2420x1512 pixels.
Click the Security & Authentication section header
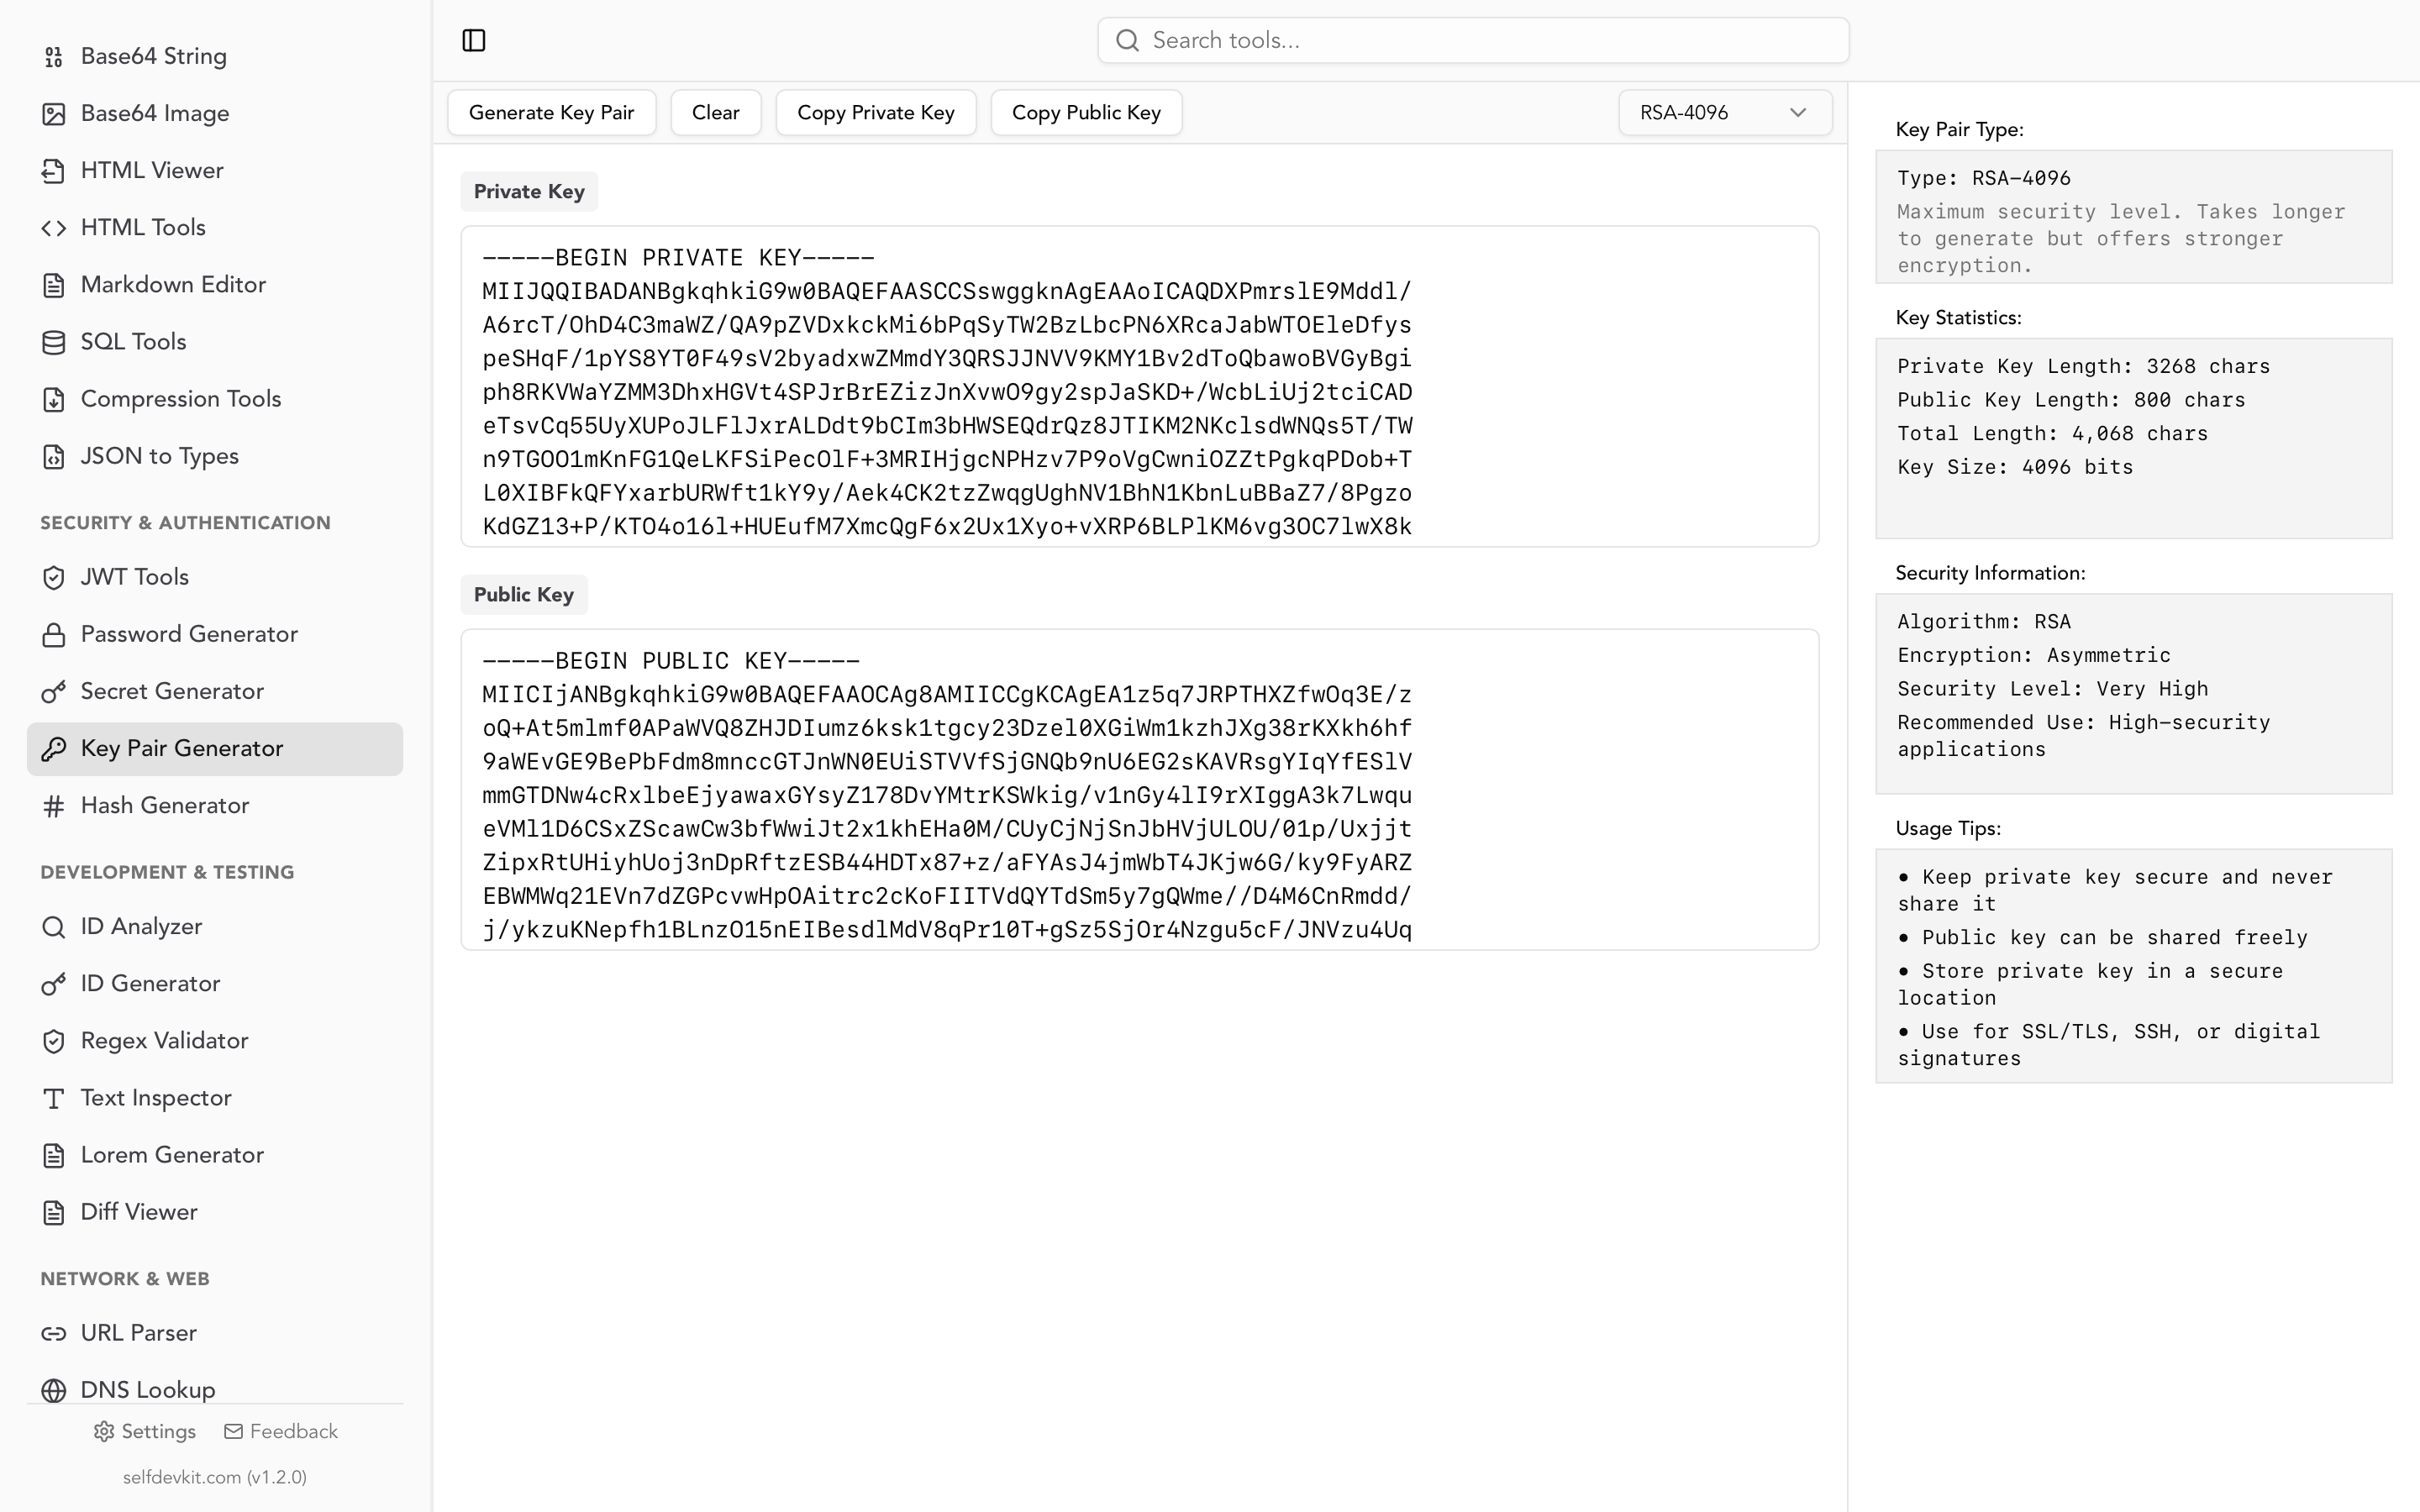[x=185, y=523]
